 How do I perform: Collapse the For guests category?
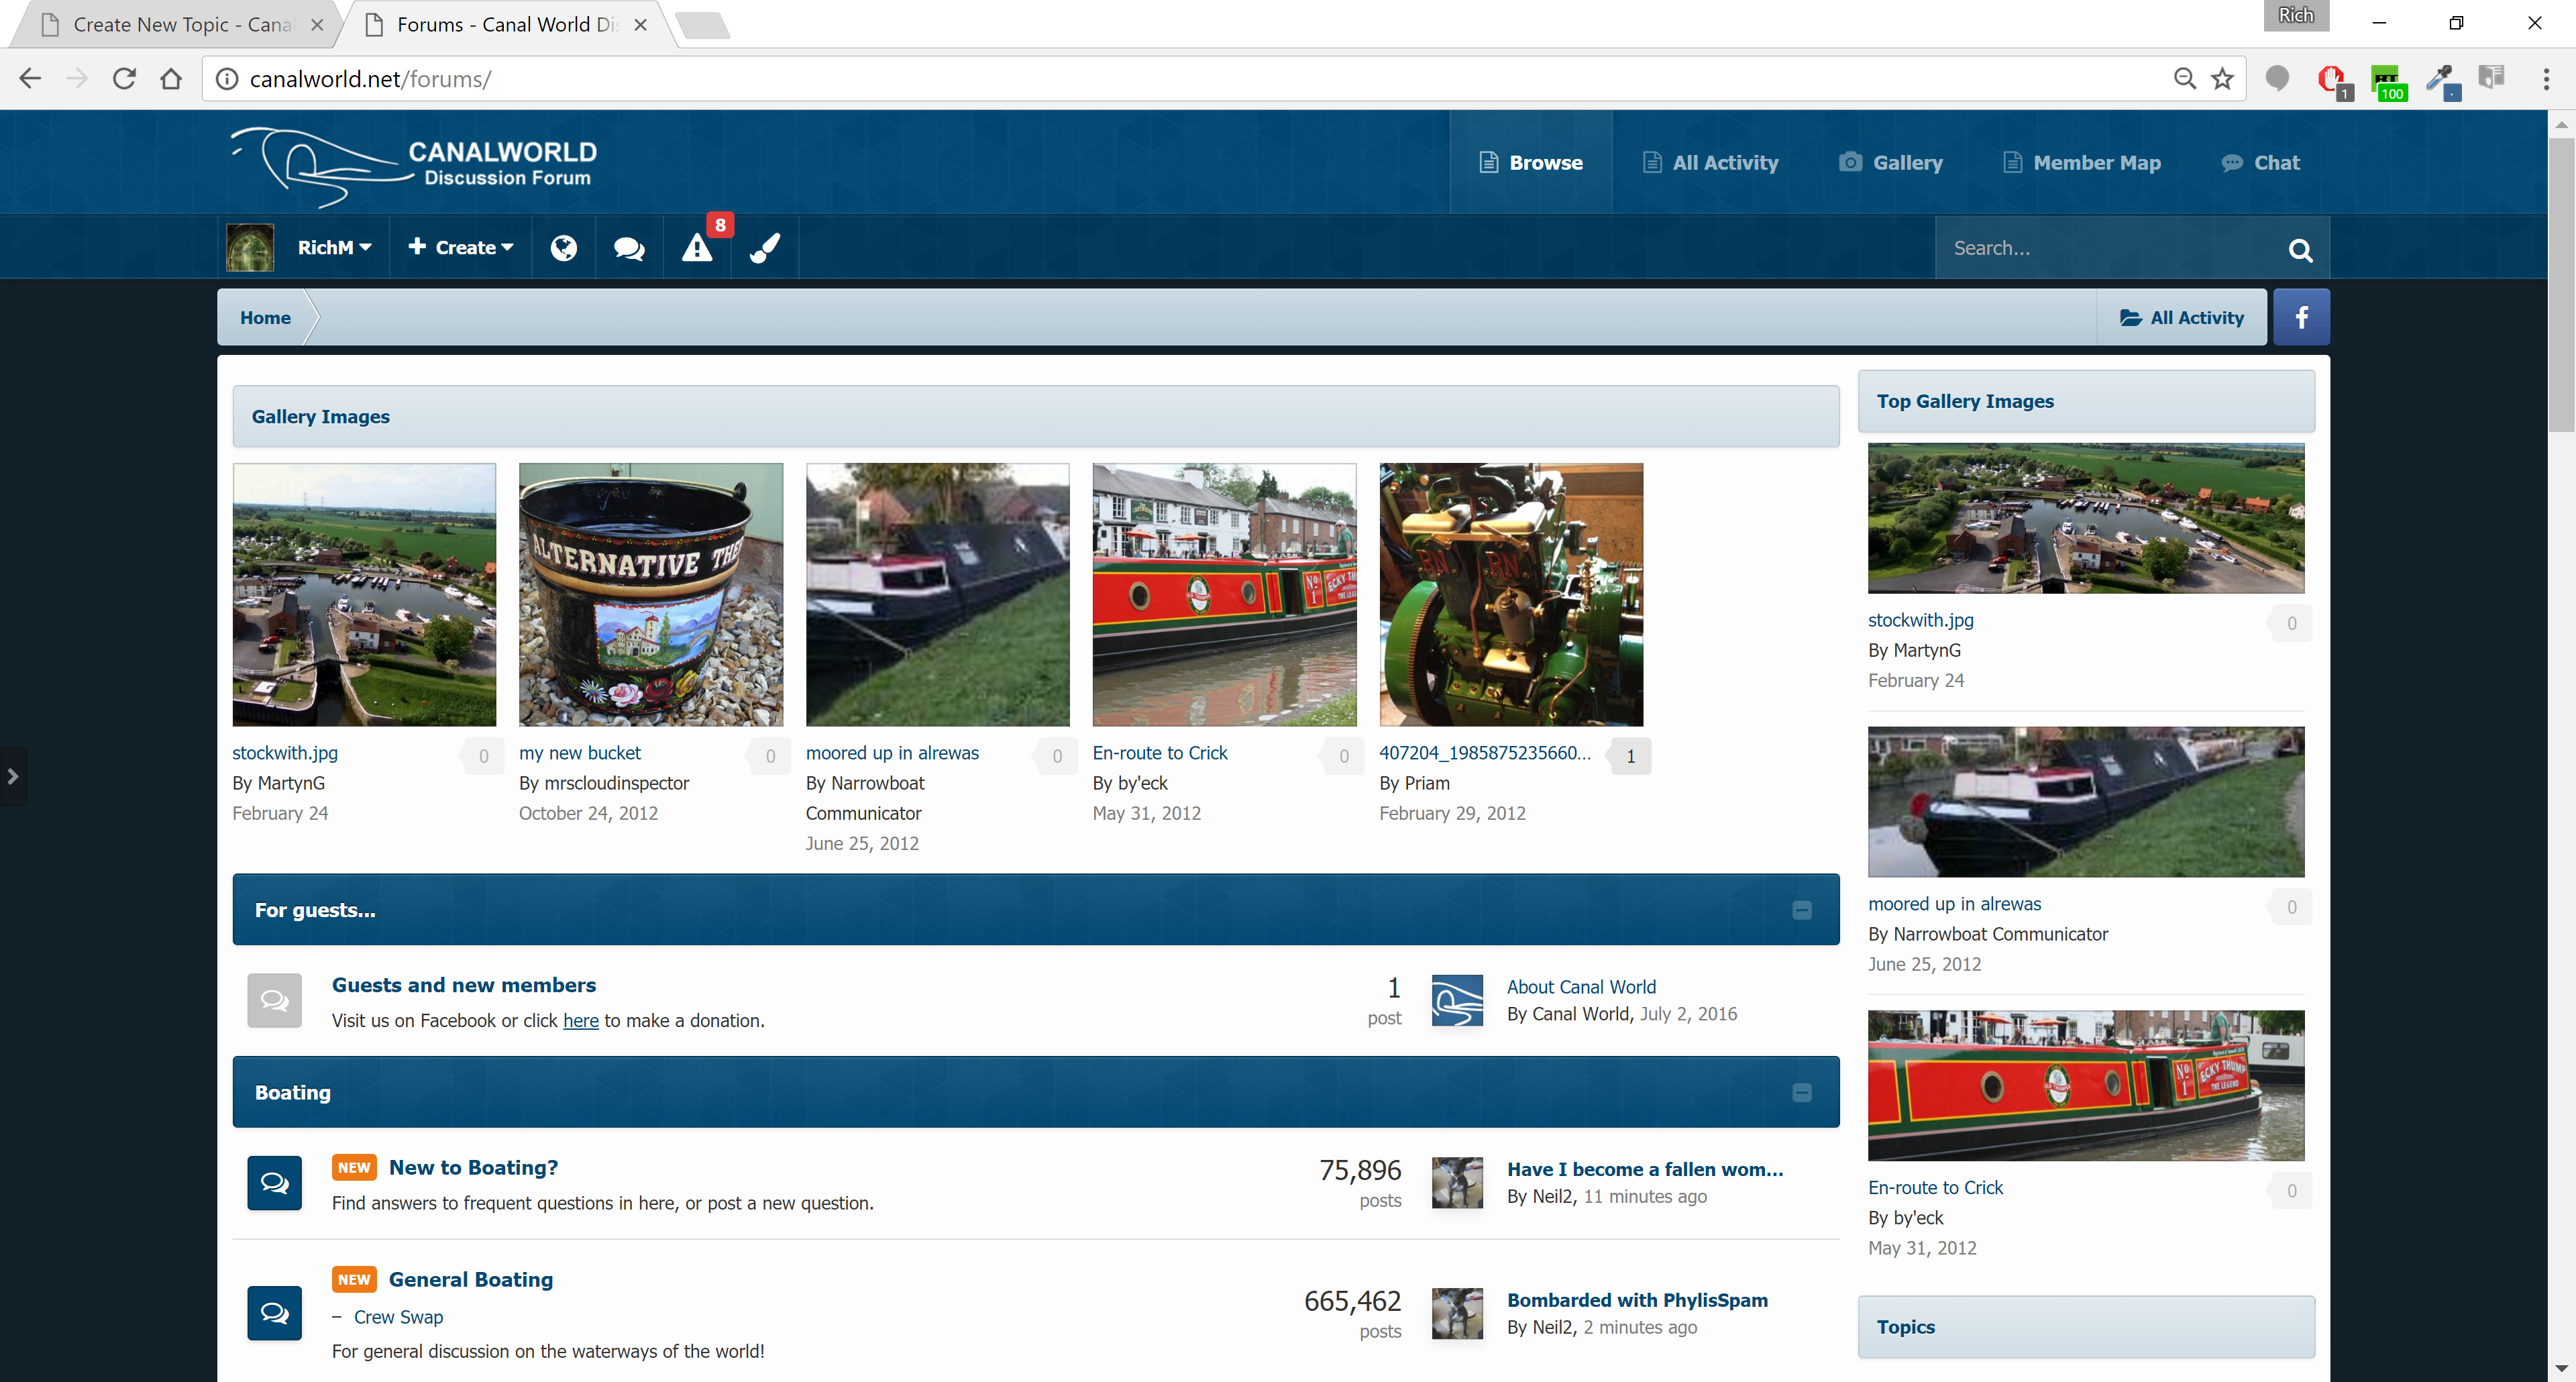pyautogui.click(x=1801, y=910)
